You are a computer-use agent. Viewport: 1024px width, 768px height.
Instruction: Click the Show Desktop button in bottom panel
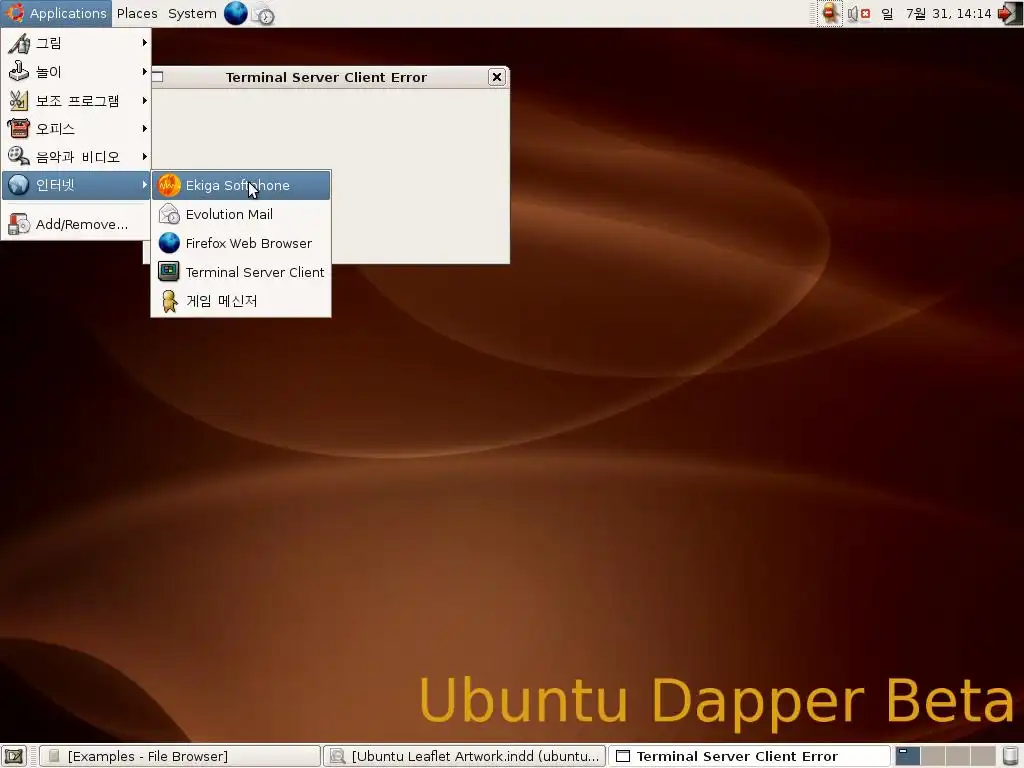pos(14,756)
